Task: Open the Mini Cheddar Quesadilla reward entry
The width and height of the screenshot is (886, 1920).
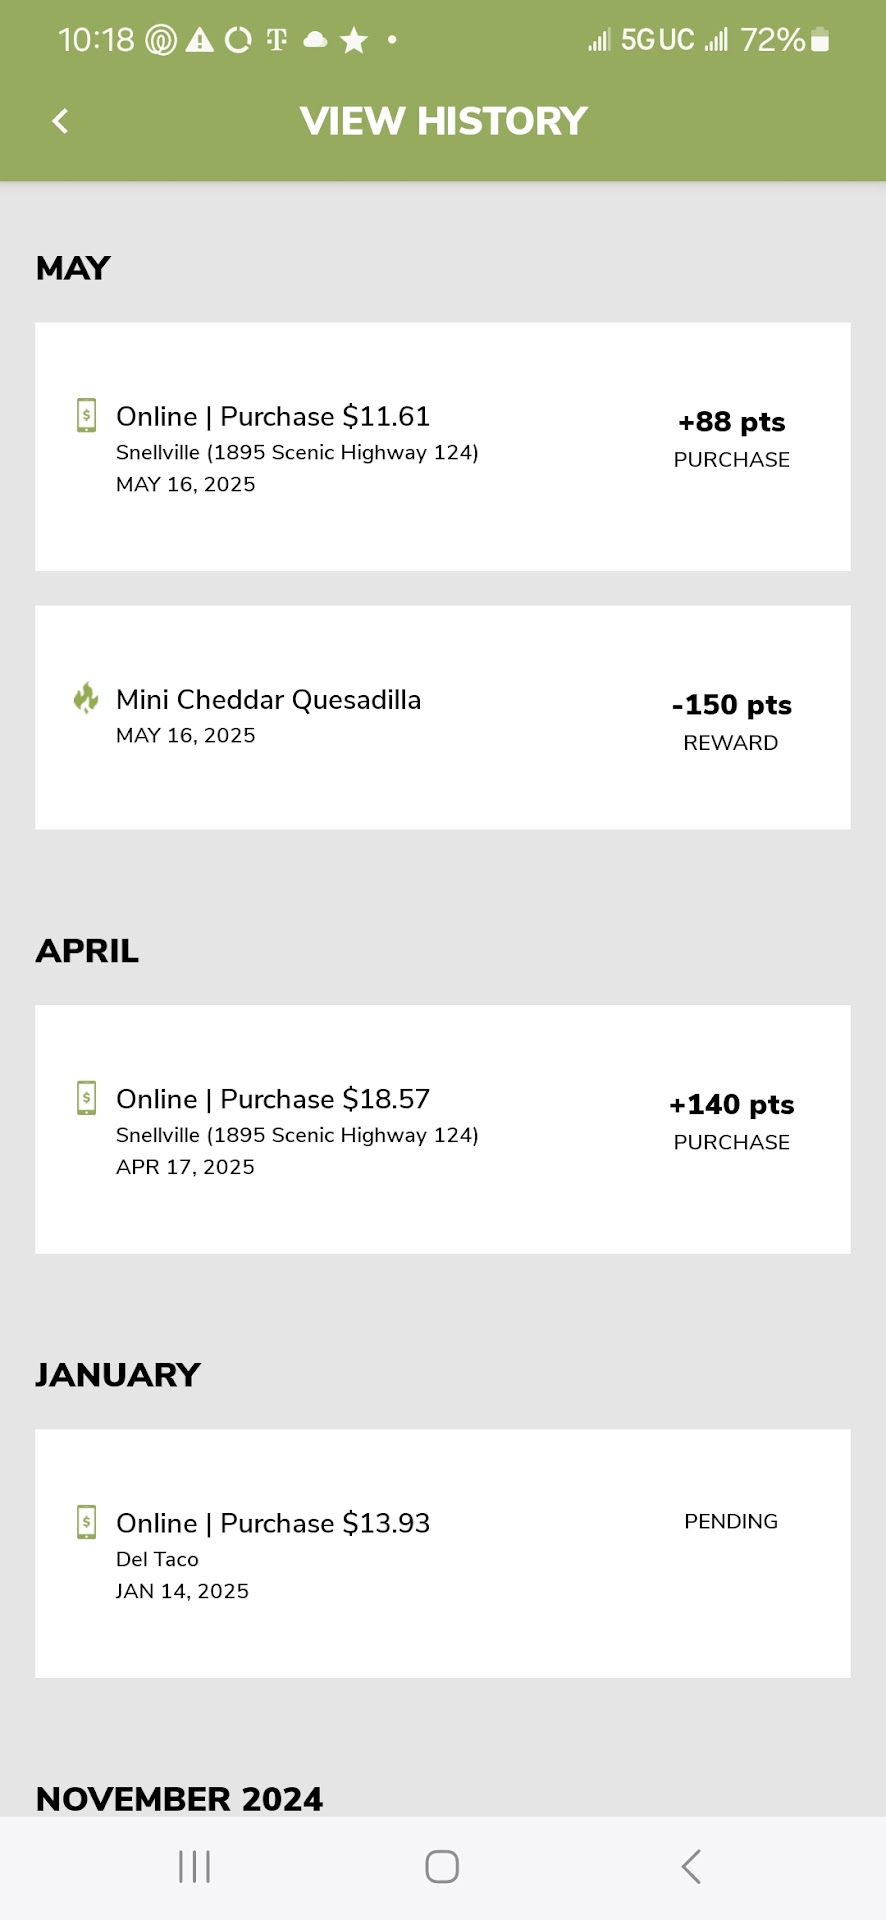Action: pos(442,717)
